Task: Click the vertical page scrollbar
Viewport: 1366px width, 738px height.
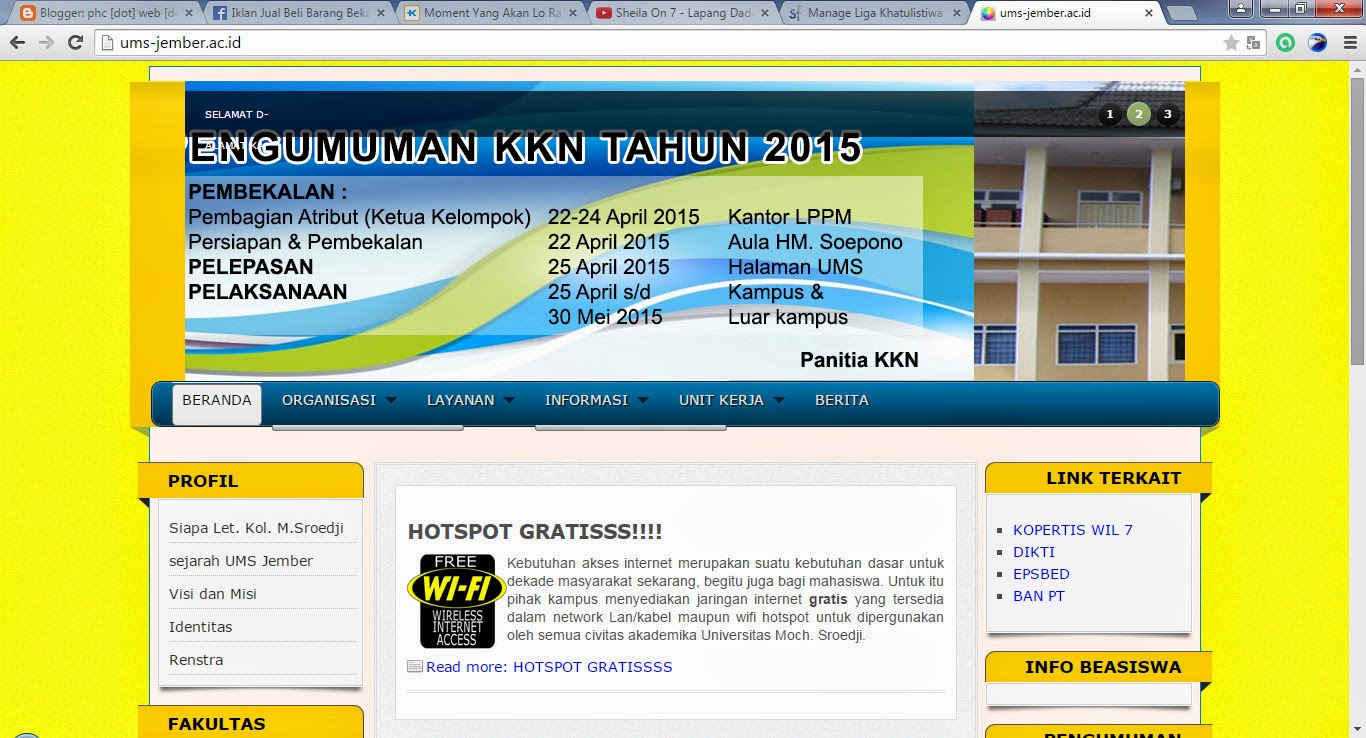Action: [x=1357, y=219]
